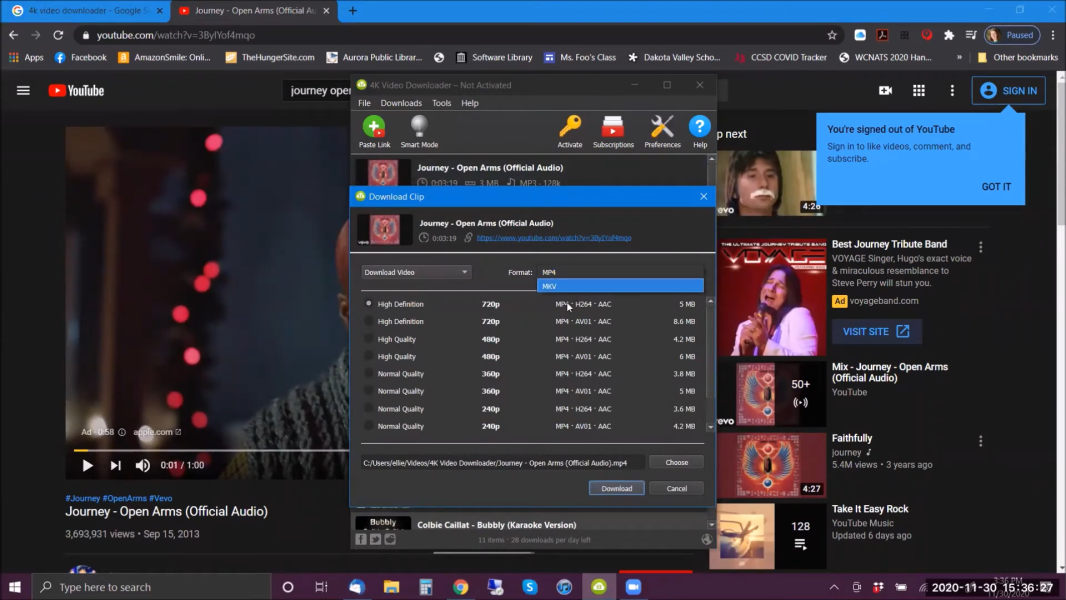Open the Format MP4 combo box

[x=620, y=272]
